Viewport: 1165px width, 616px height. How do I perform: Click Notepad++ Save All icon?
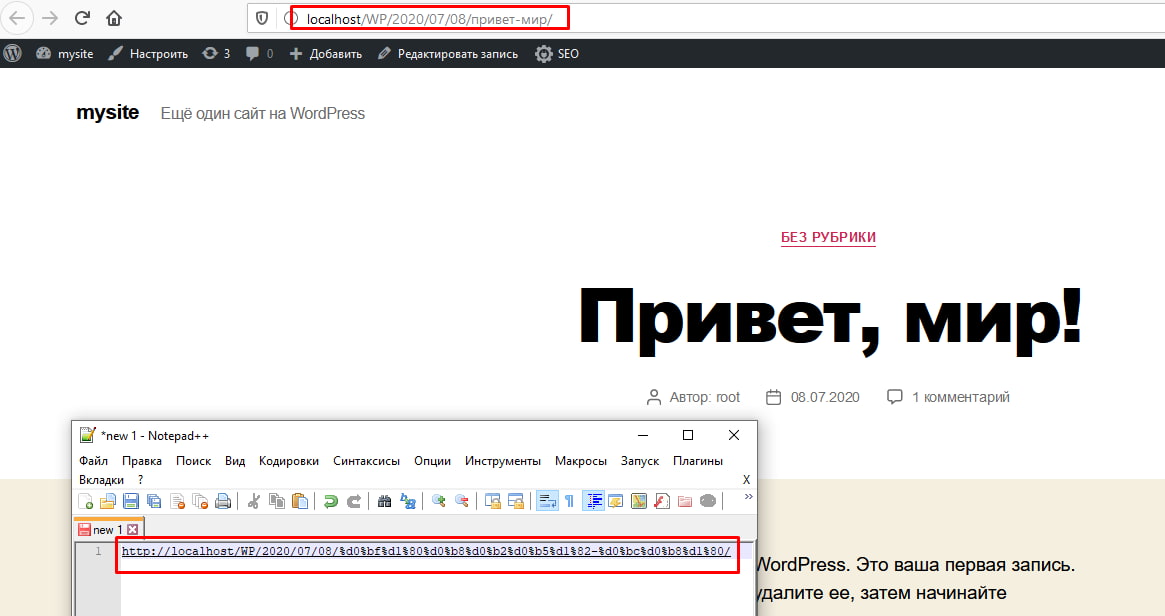coord(154,502)
